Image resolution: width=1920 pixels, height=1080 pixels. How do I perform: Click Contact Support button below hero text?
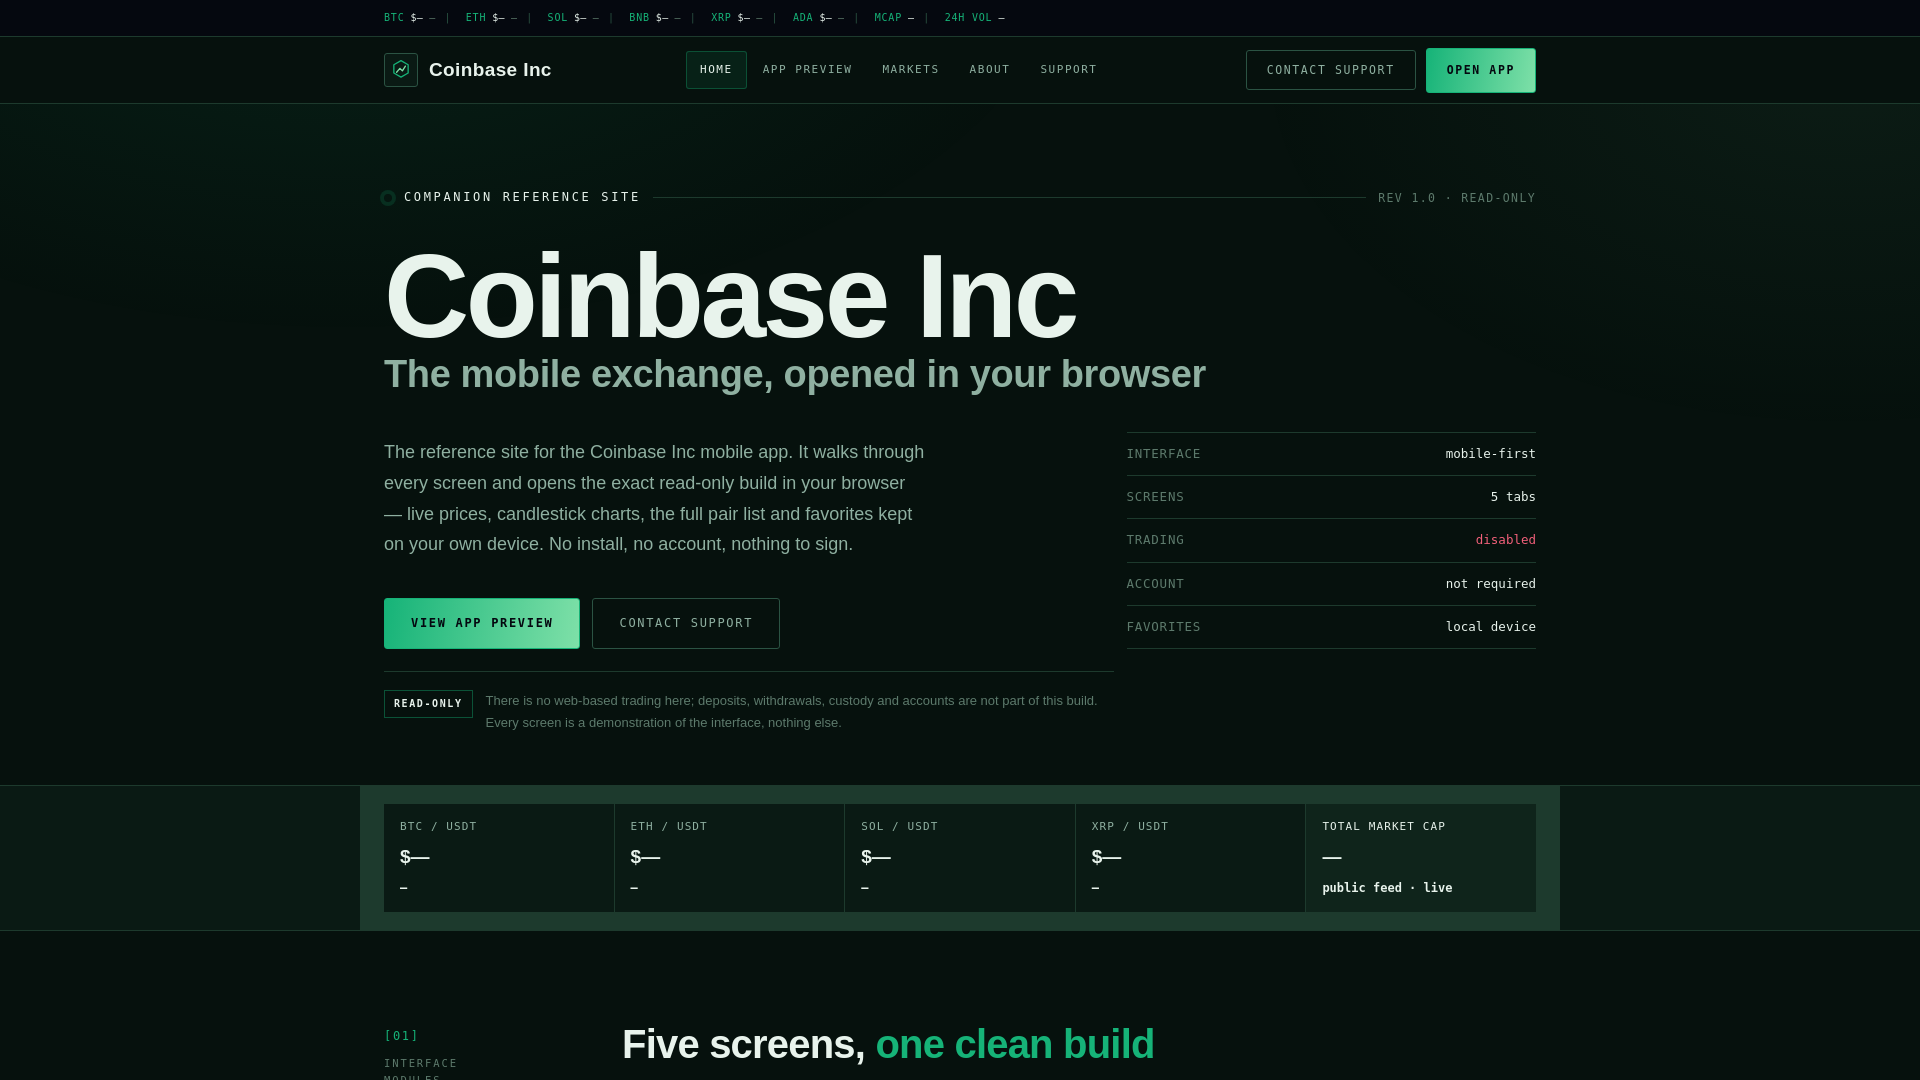click(x=686, y=623)
